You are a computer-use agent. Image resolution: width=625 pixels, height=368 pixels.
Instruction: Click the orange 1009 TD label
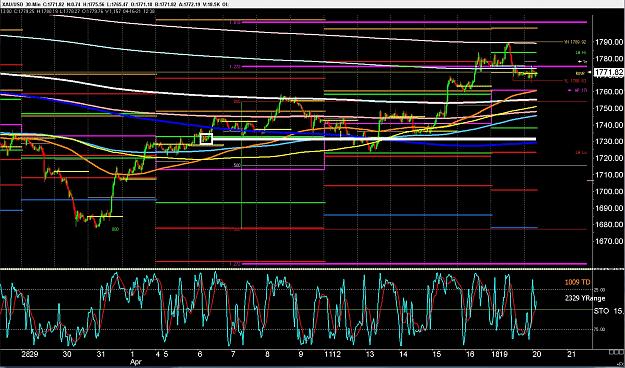[578, 282]
